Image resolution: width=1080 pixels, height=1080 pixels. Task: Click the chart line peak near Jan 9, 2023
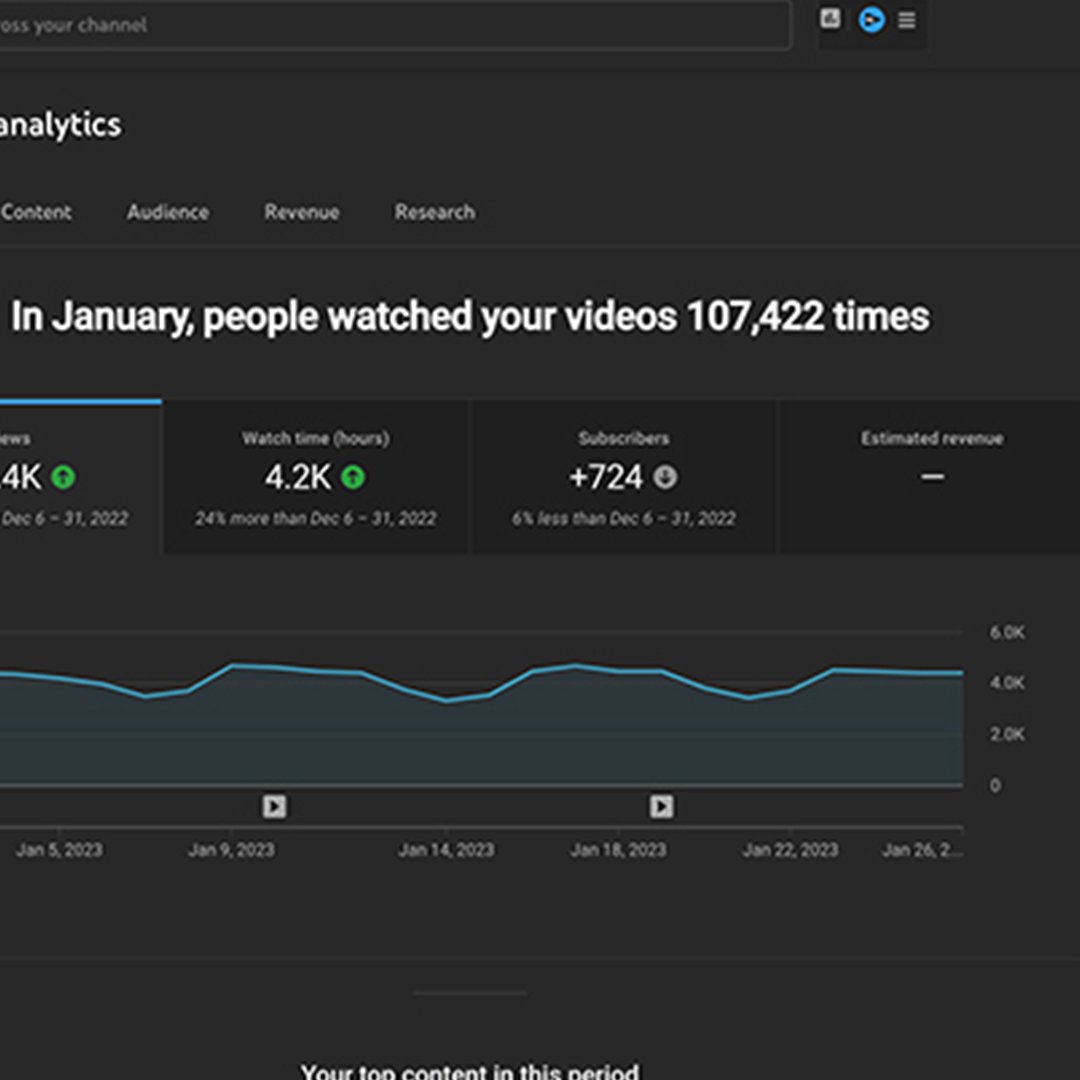pos(234,665)
